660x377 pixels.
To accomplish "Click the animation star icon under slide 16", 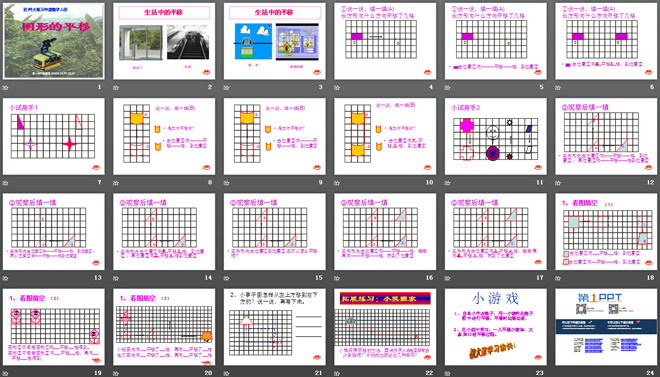I will pyautogui.click(x=337, y=278).
